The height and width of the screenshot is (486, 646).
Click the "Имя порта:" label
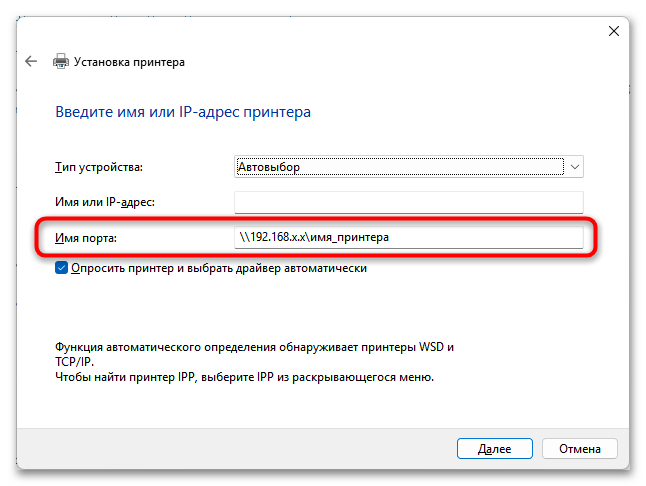(88, 237)
